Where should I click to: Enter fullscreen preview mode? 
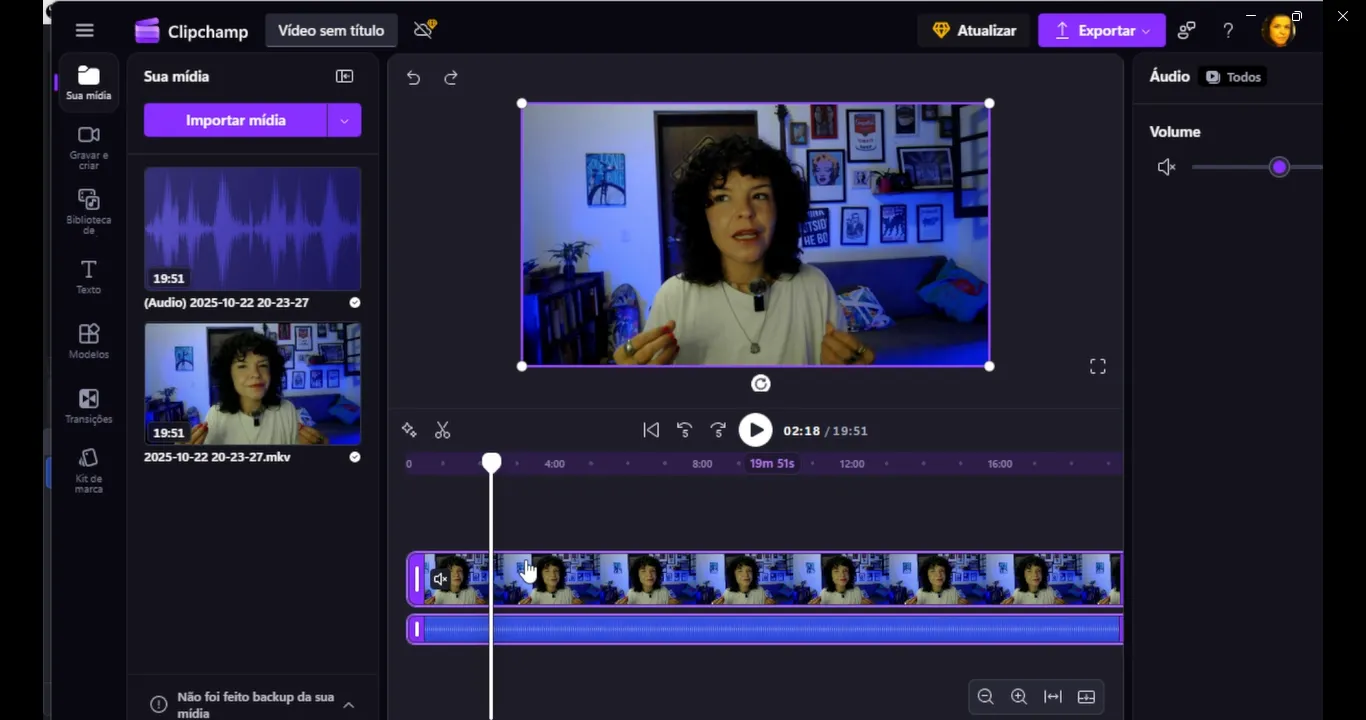(x=1097, y=367)
